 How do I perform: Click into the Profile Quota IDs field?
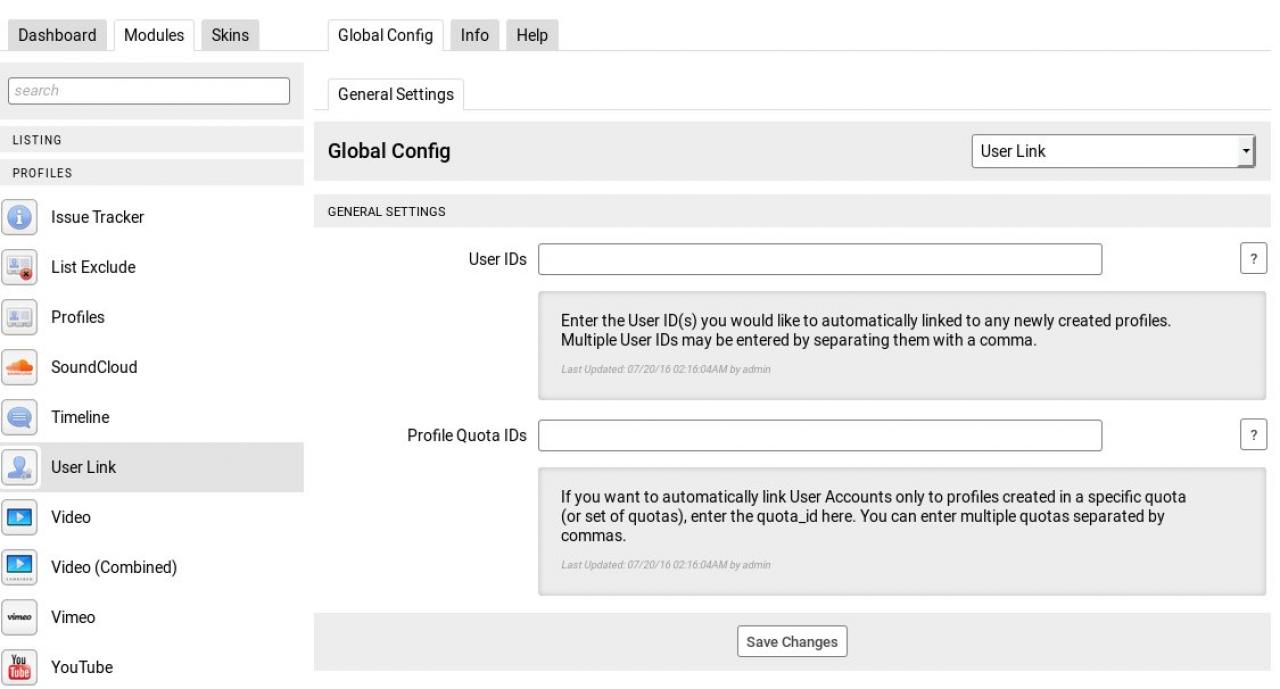[x=820, y=435]
